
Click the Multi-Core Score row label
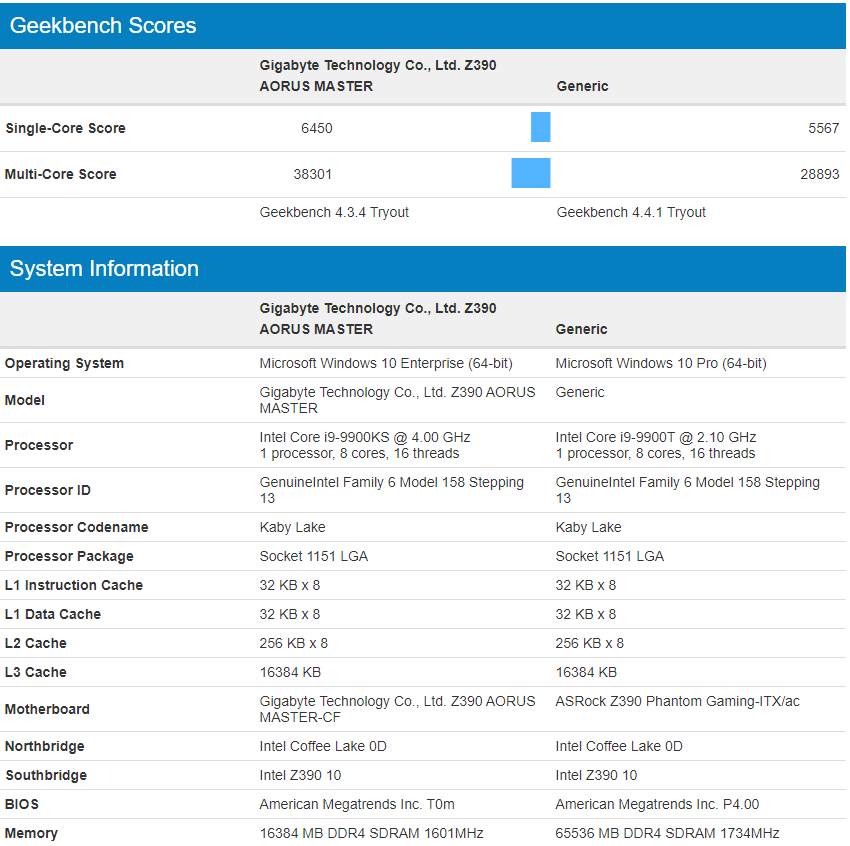click(61, 174)
